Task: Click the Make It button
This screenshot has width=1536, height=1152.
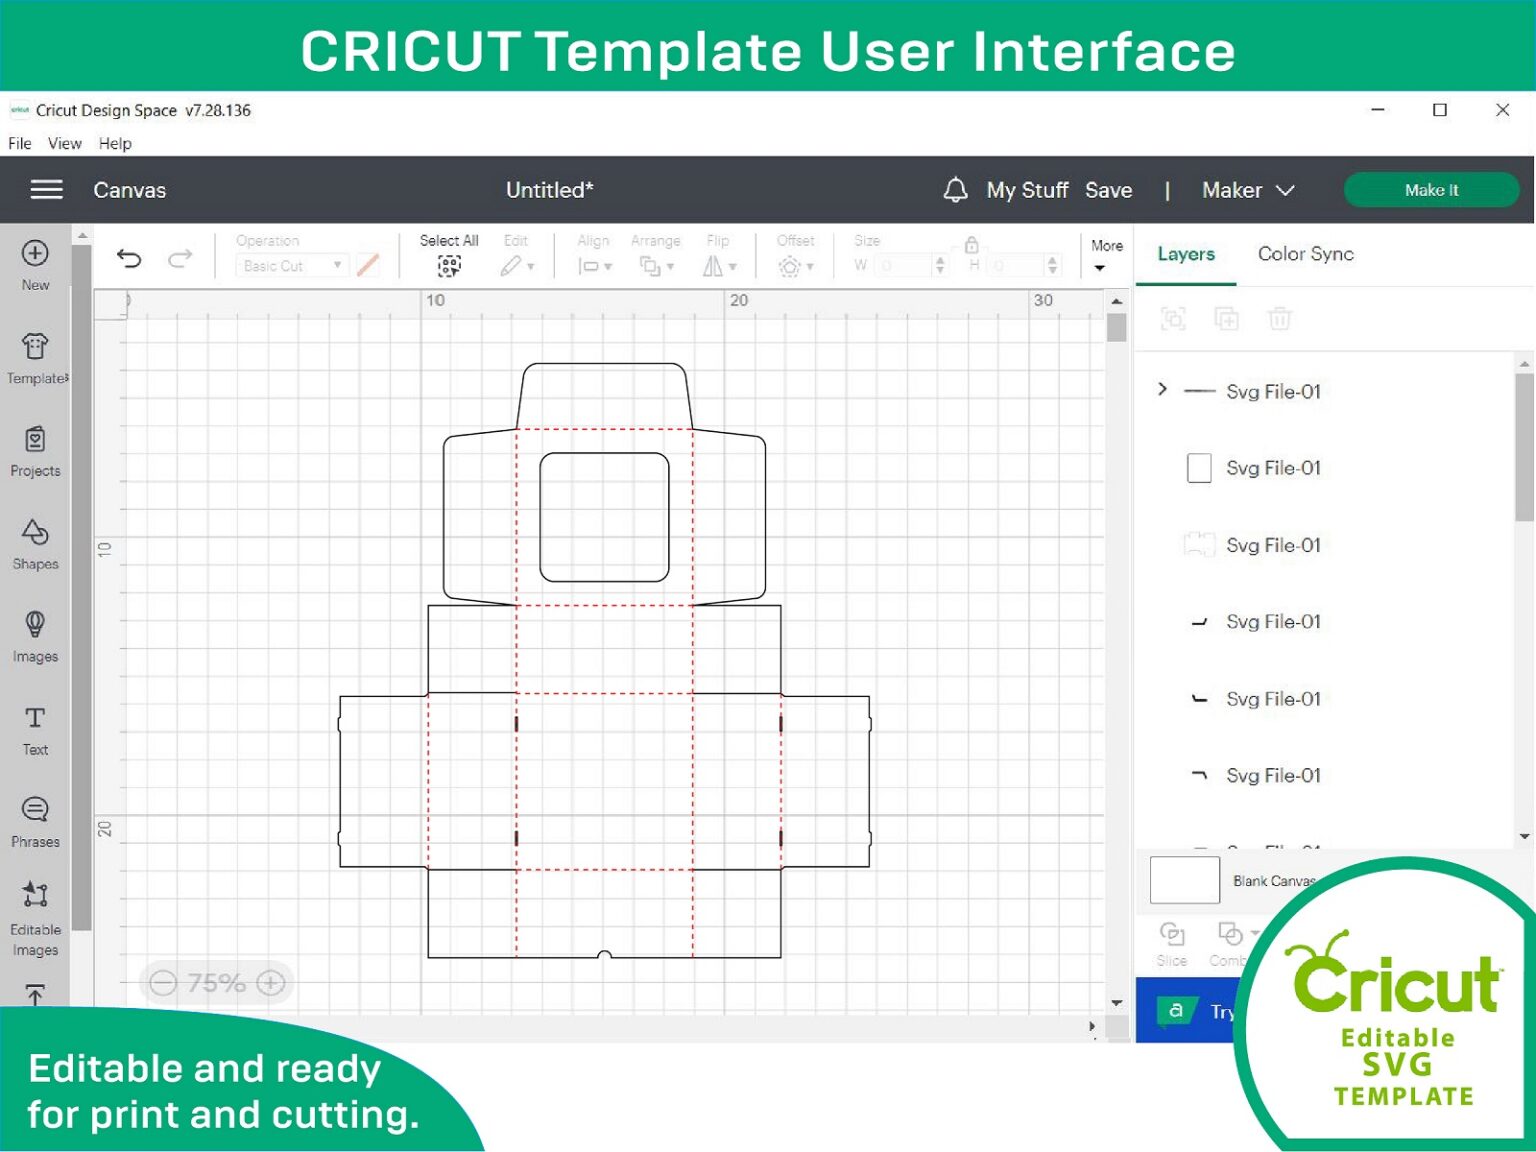Action: pos(1431,189)
